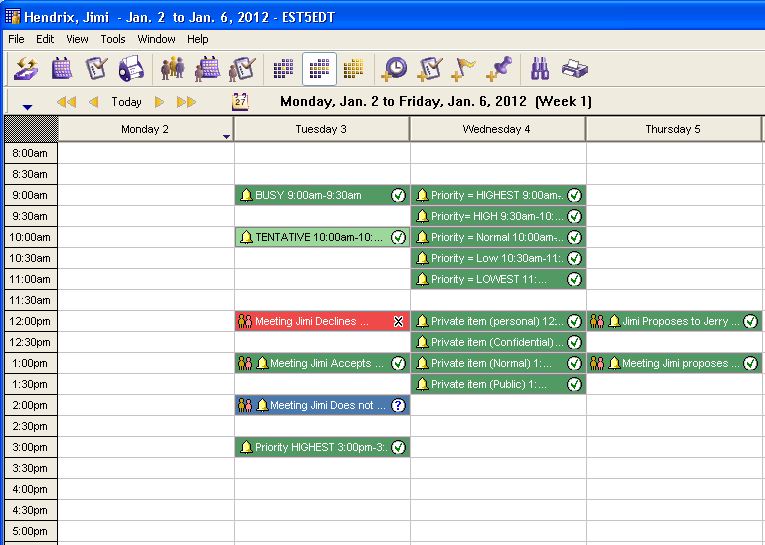Select the Private item (Normal) event

498,363
